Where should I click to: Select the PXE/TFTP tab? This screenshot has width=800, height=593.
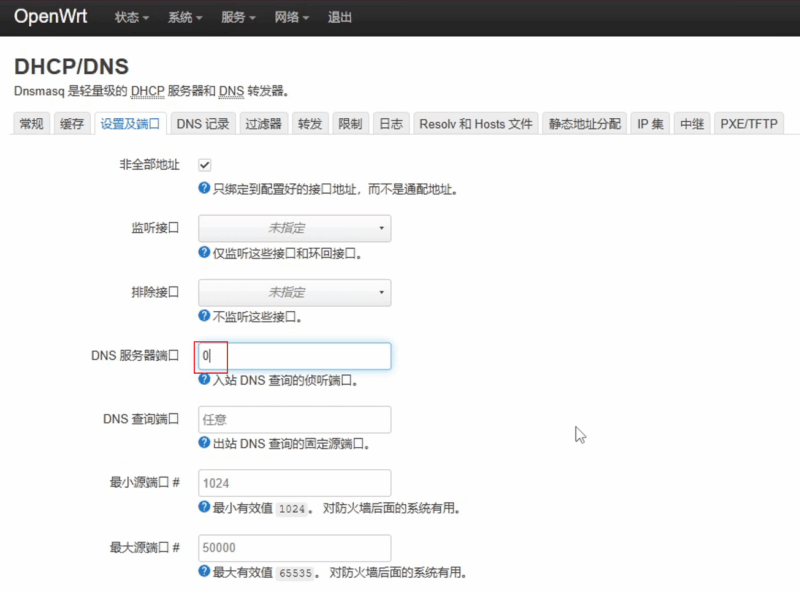click(x=748, y=124)
